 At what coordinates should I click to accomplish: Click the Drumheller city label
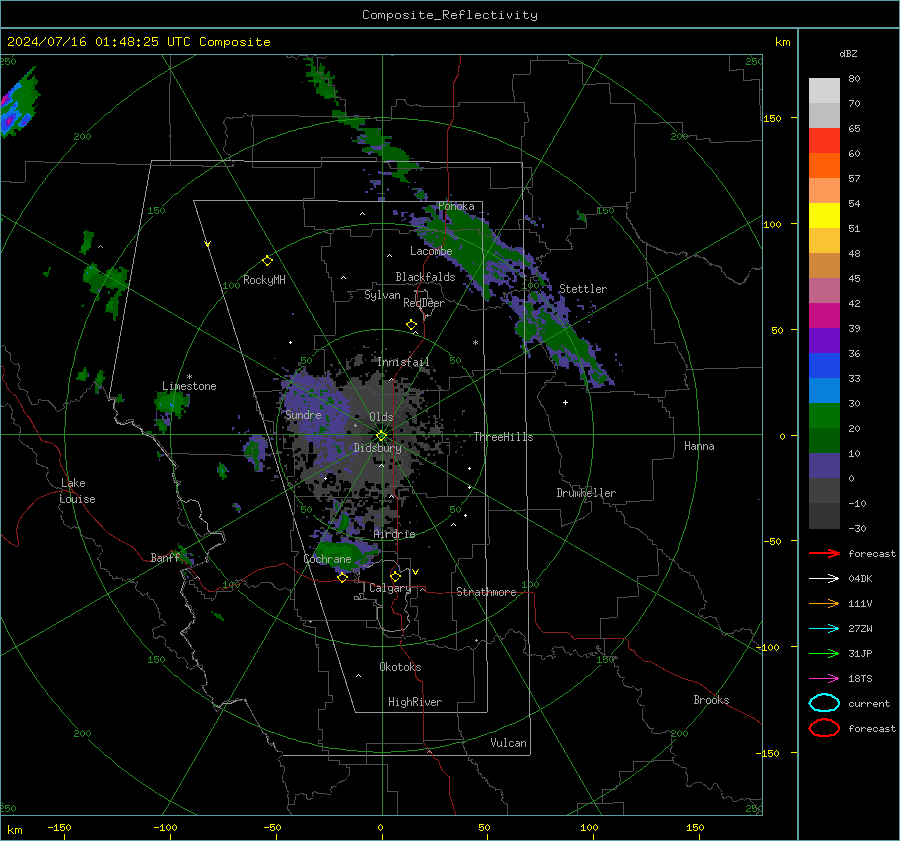[x=586, y=493]
